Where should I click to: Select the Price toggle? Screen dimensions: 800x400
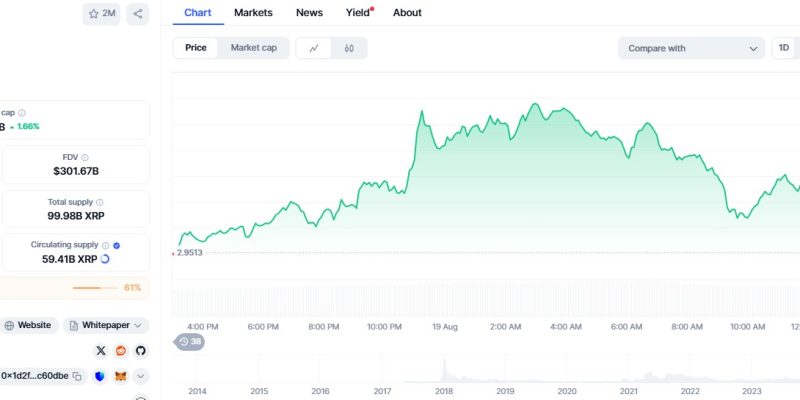click(x=196, y=48)
